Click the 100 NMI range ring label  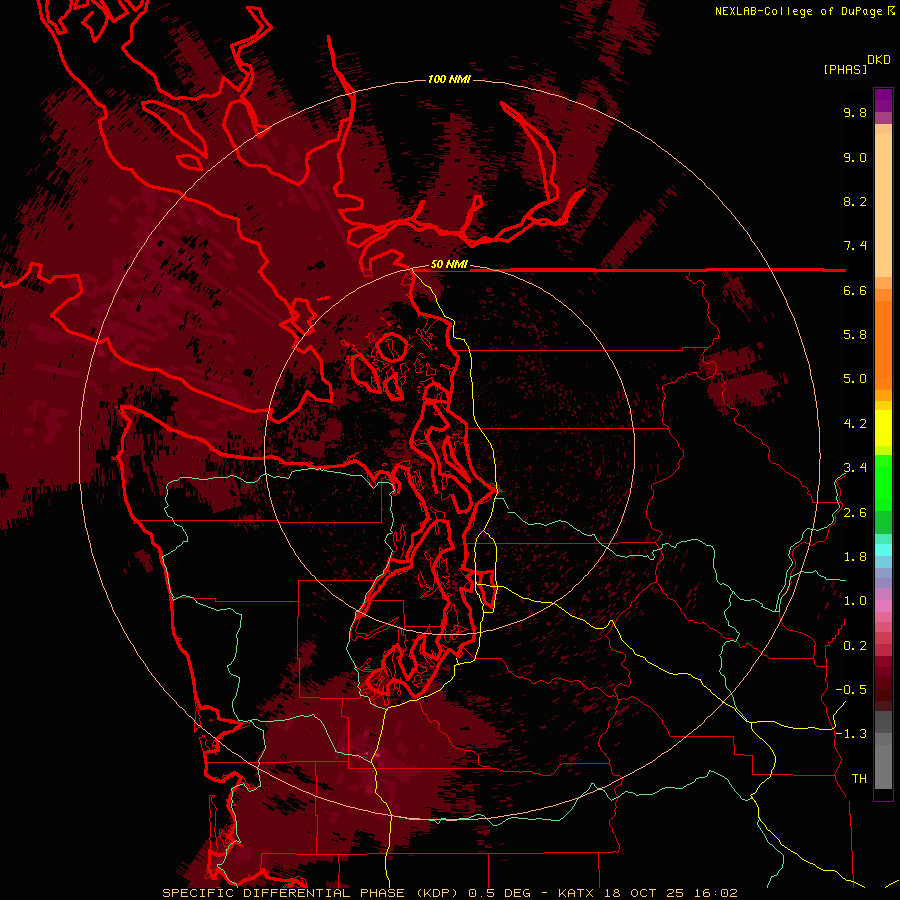[449, 79]
